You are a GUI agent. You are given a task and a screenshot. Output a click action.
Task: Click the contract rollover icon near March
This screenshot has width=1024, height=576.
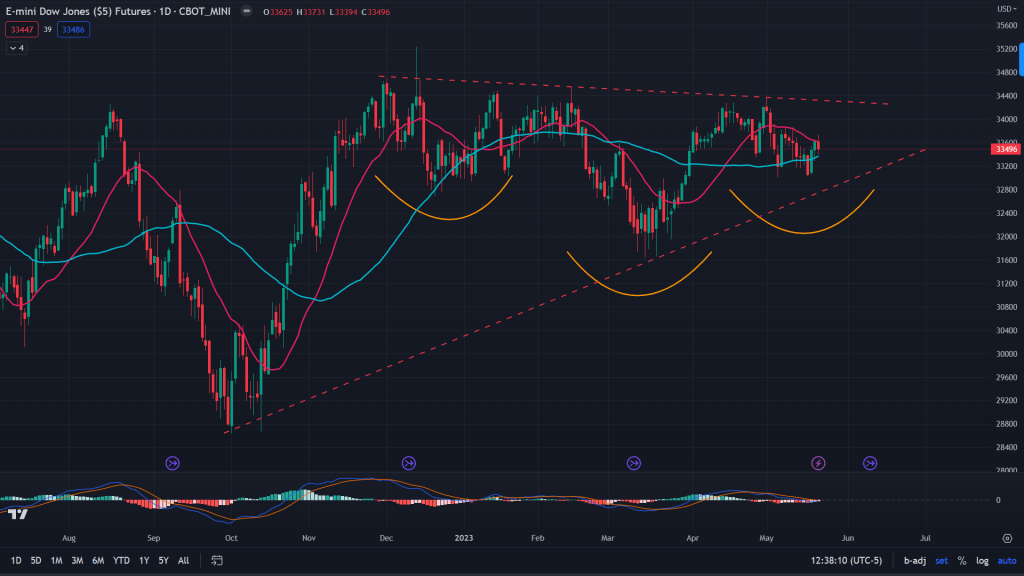[x=634, y=463]
